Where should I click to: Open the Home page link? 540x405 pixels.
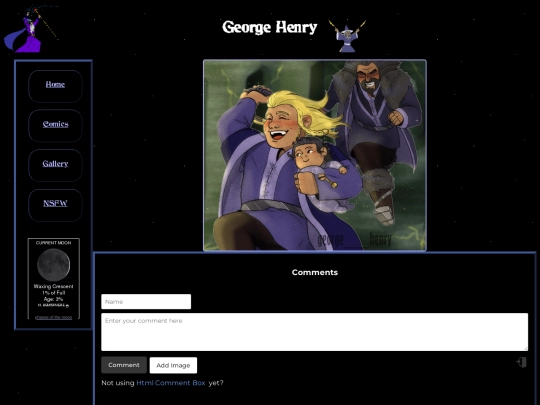tap(55, 84)
